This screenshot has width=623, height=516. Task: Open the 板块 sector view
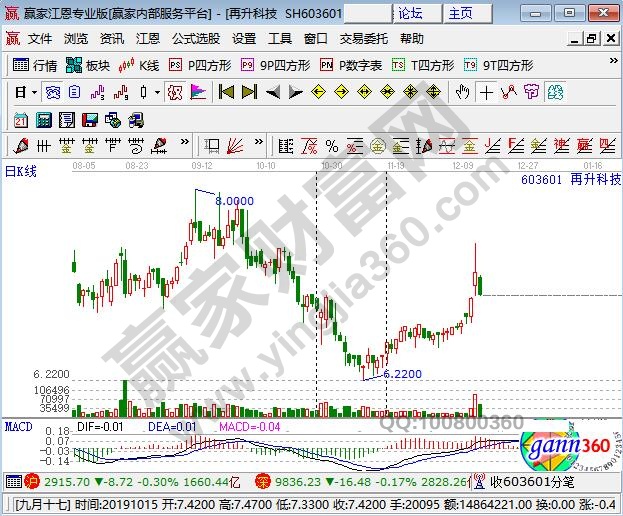pyautogui.click(x=88, y=65)
